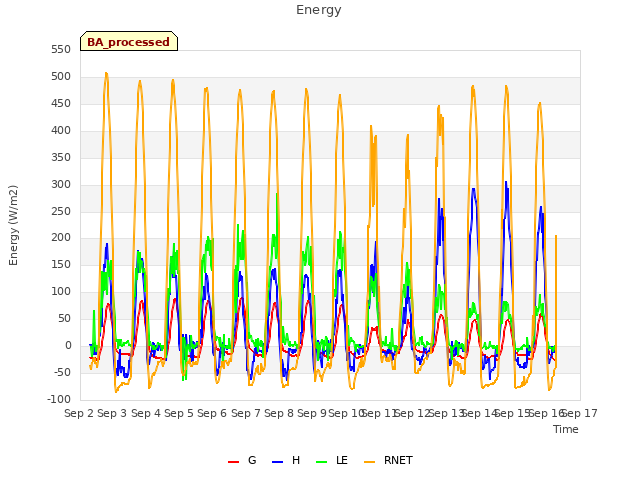640x480 pixels.
Task: Click the Energy (W/m2) axis label
Action: click(x=13, y=225)
